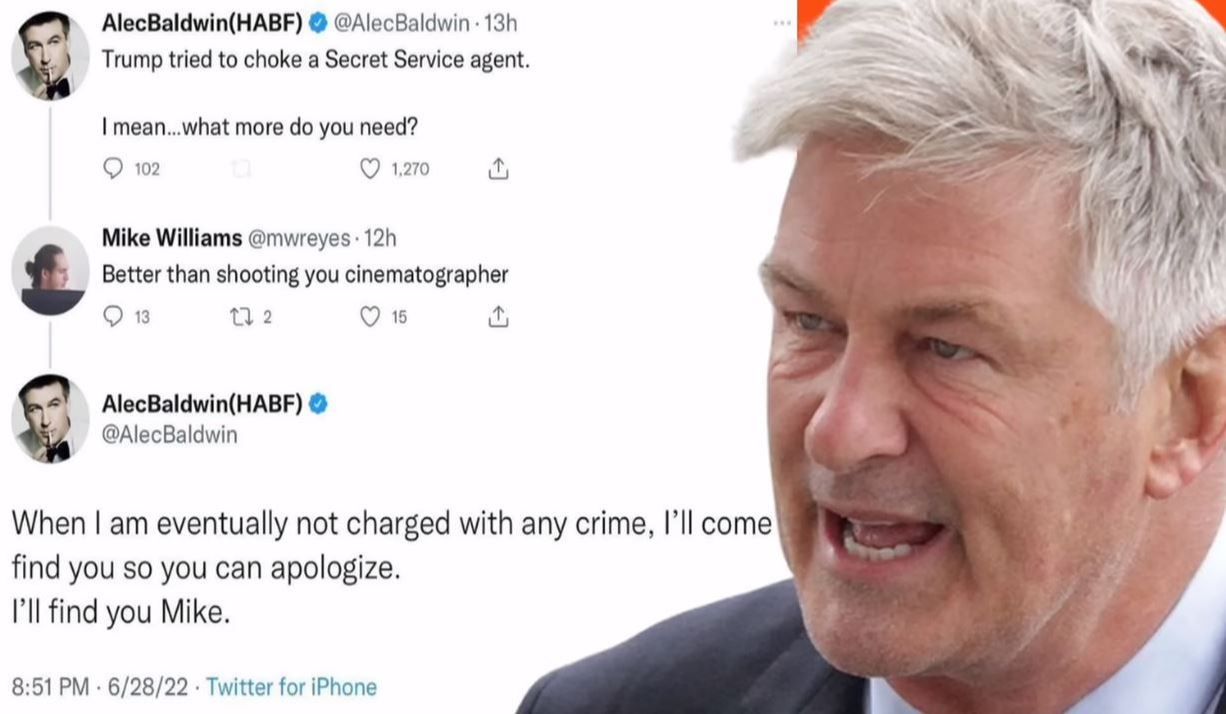Click the 13h timestamp on first tweet
The height and width of the screenshot is (714, 1226).
click(503, 22)
